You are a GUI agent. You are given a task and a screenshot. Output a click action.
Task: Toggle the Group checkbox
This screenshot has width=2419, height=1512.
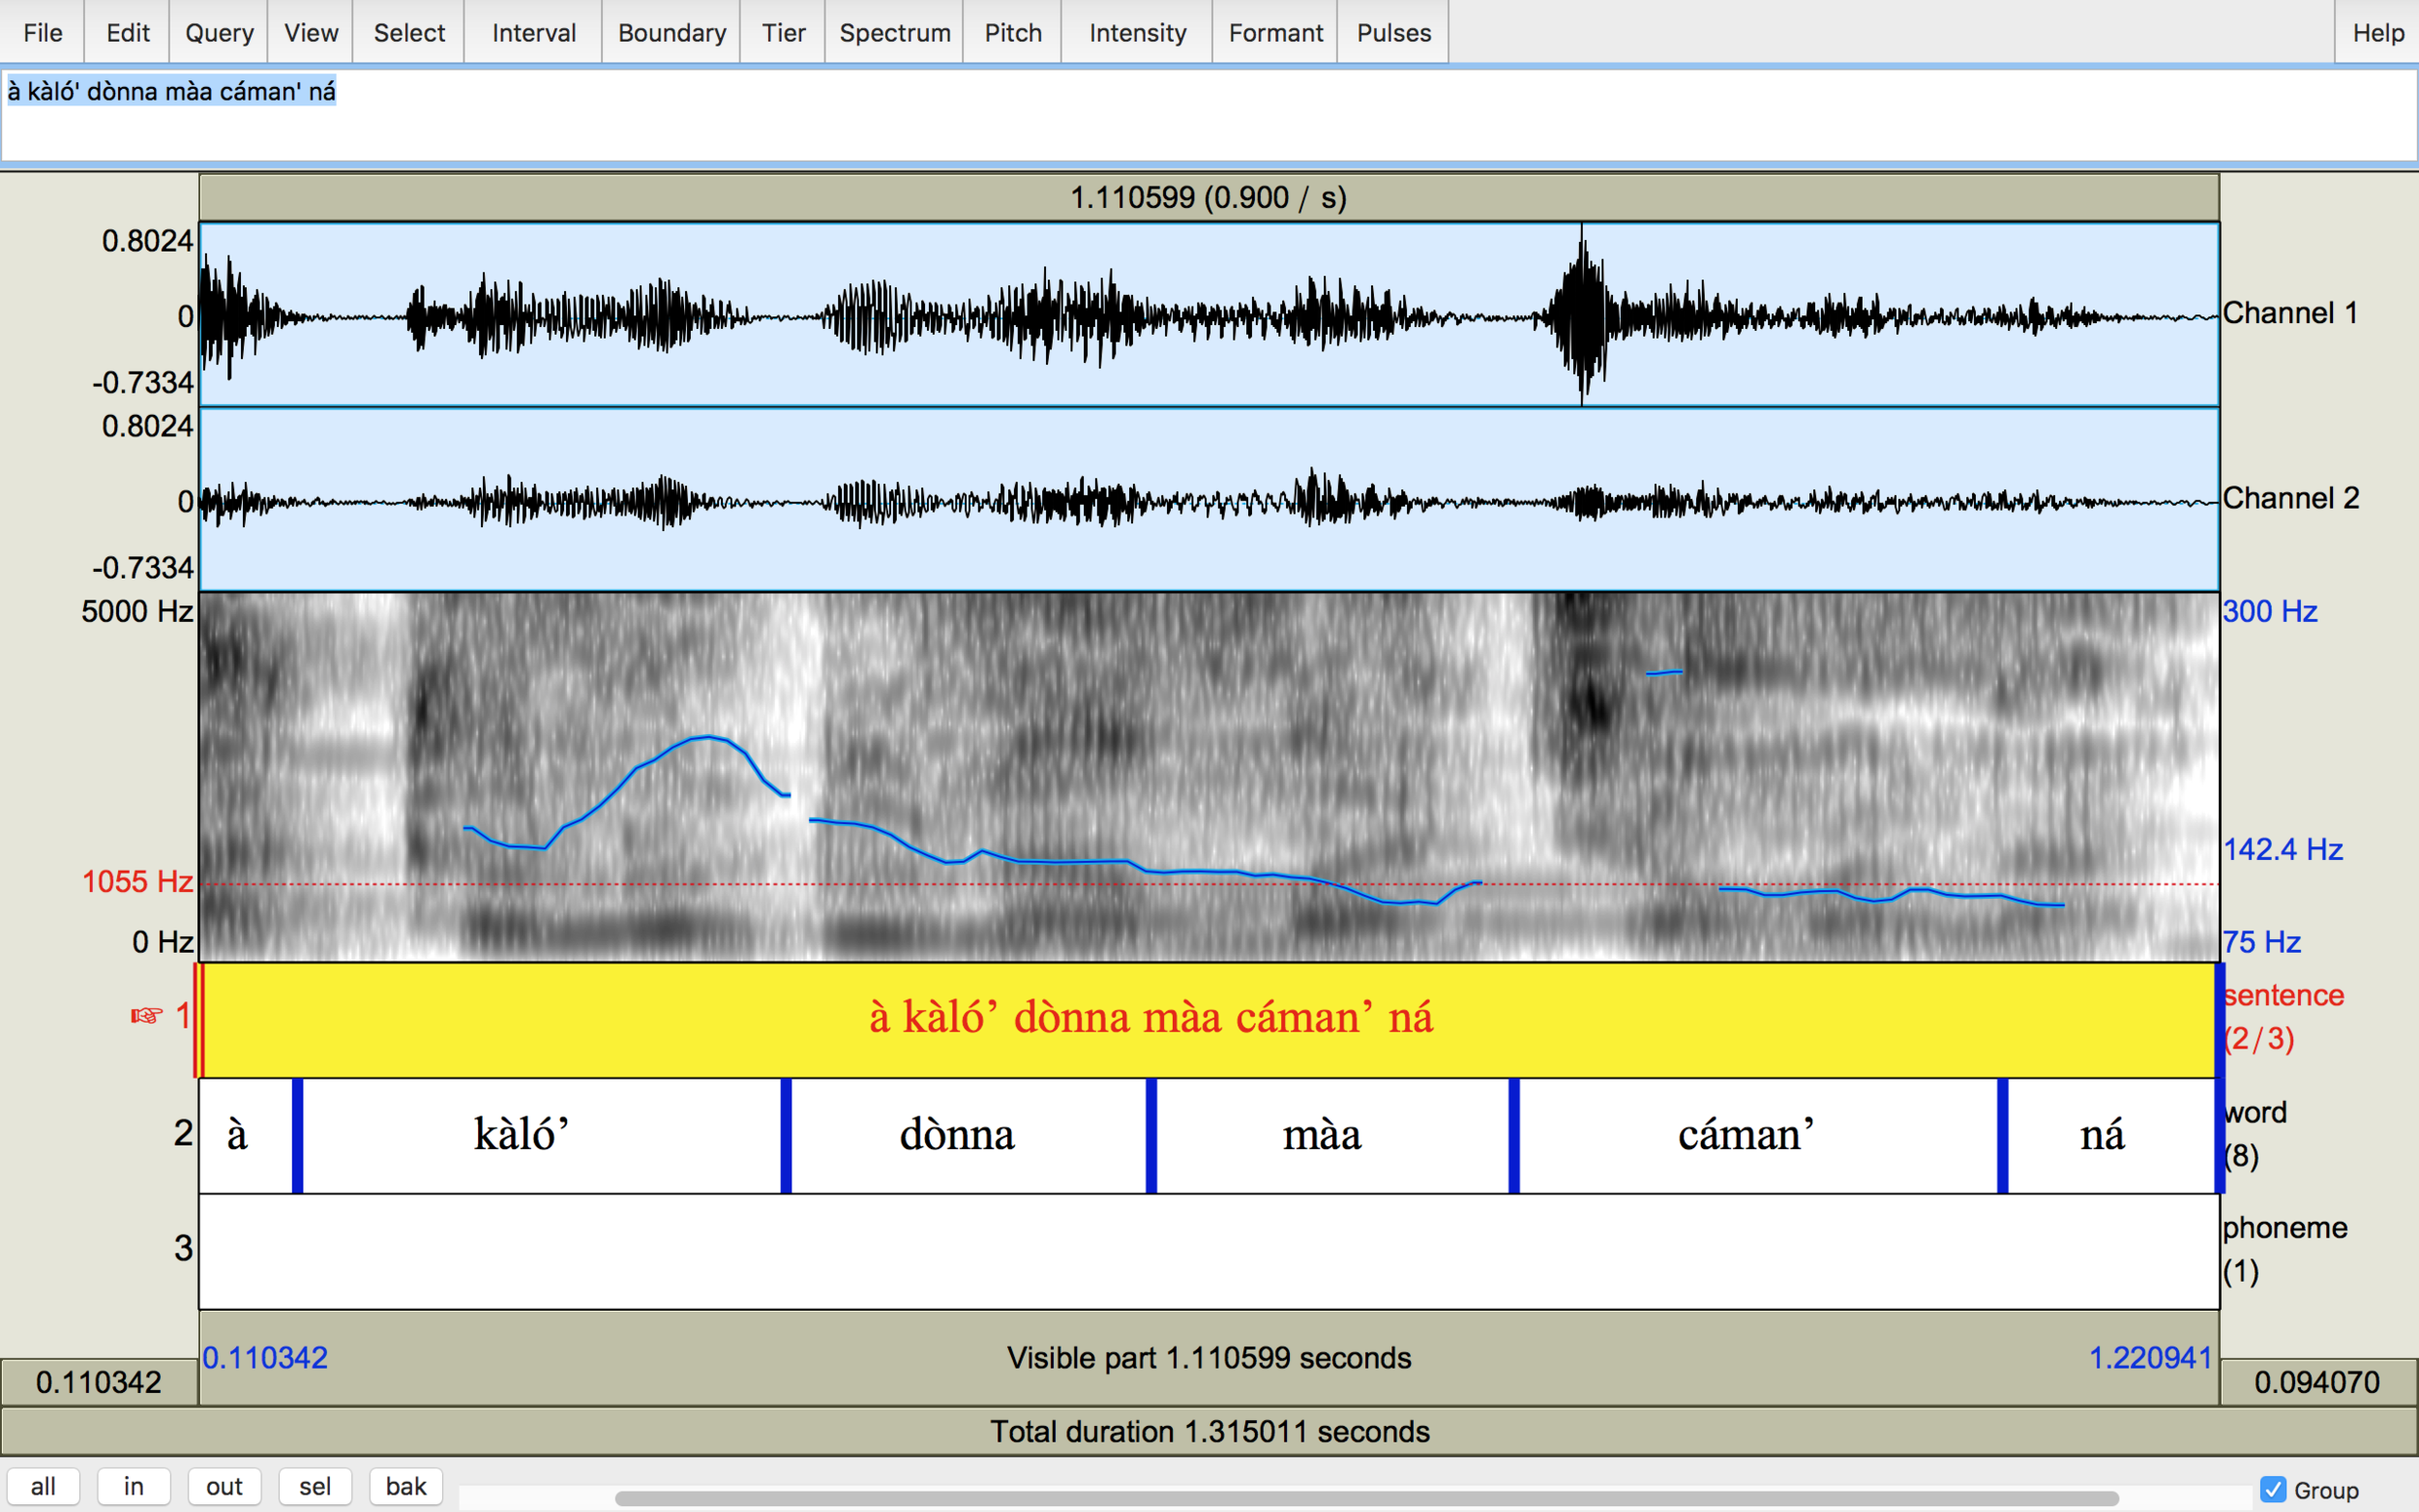pos(2272,1489)
